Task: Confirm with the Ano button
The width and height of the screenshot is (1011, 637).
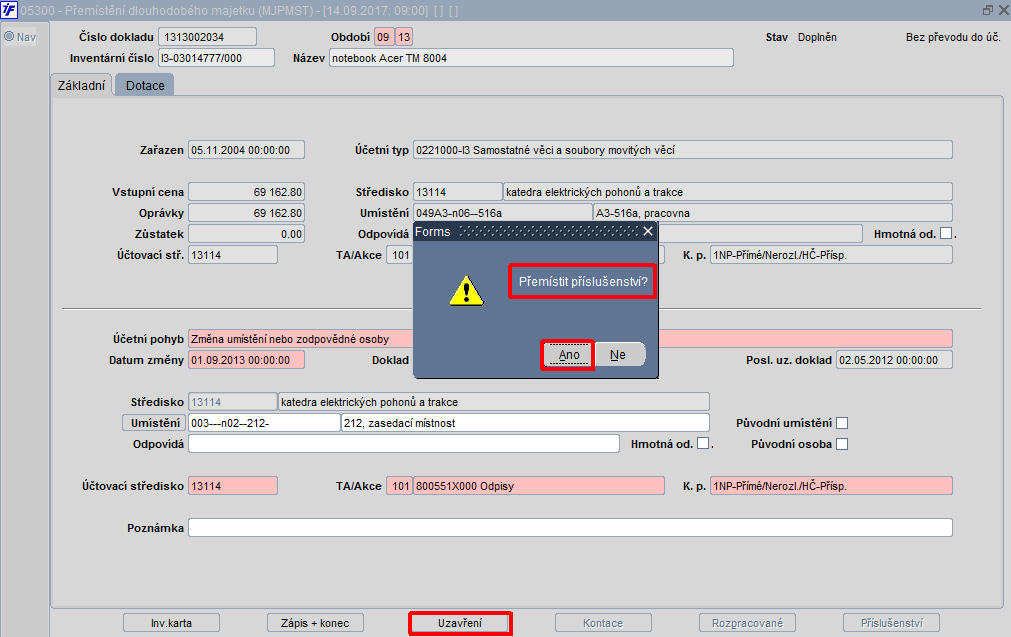Action: (x=568, y=355)
